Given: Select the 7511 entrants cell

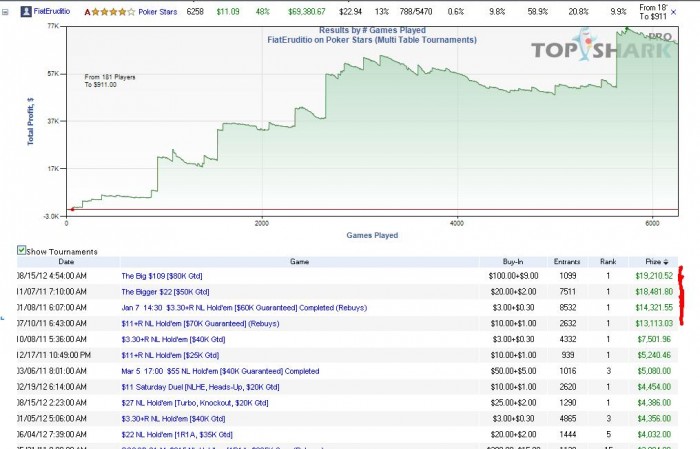Looking at the screenshot, I should (568, 292).
